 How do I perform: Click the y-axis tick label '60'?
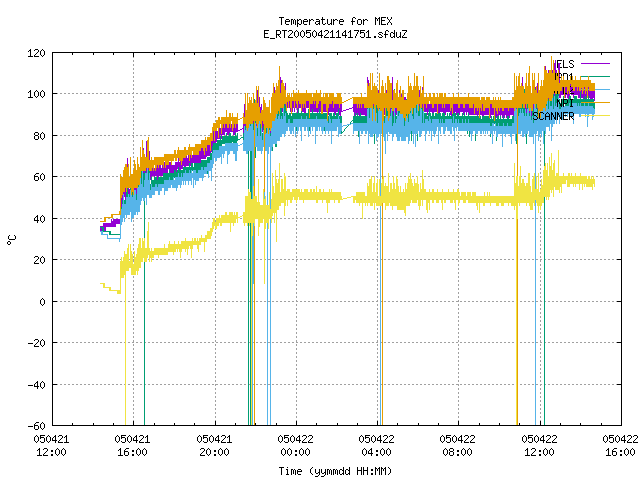tap(39, 177)
